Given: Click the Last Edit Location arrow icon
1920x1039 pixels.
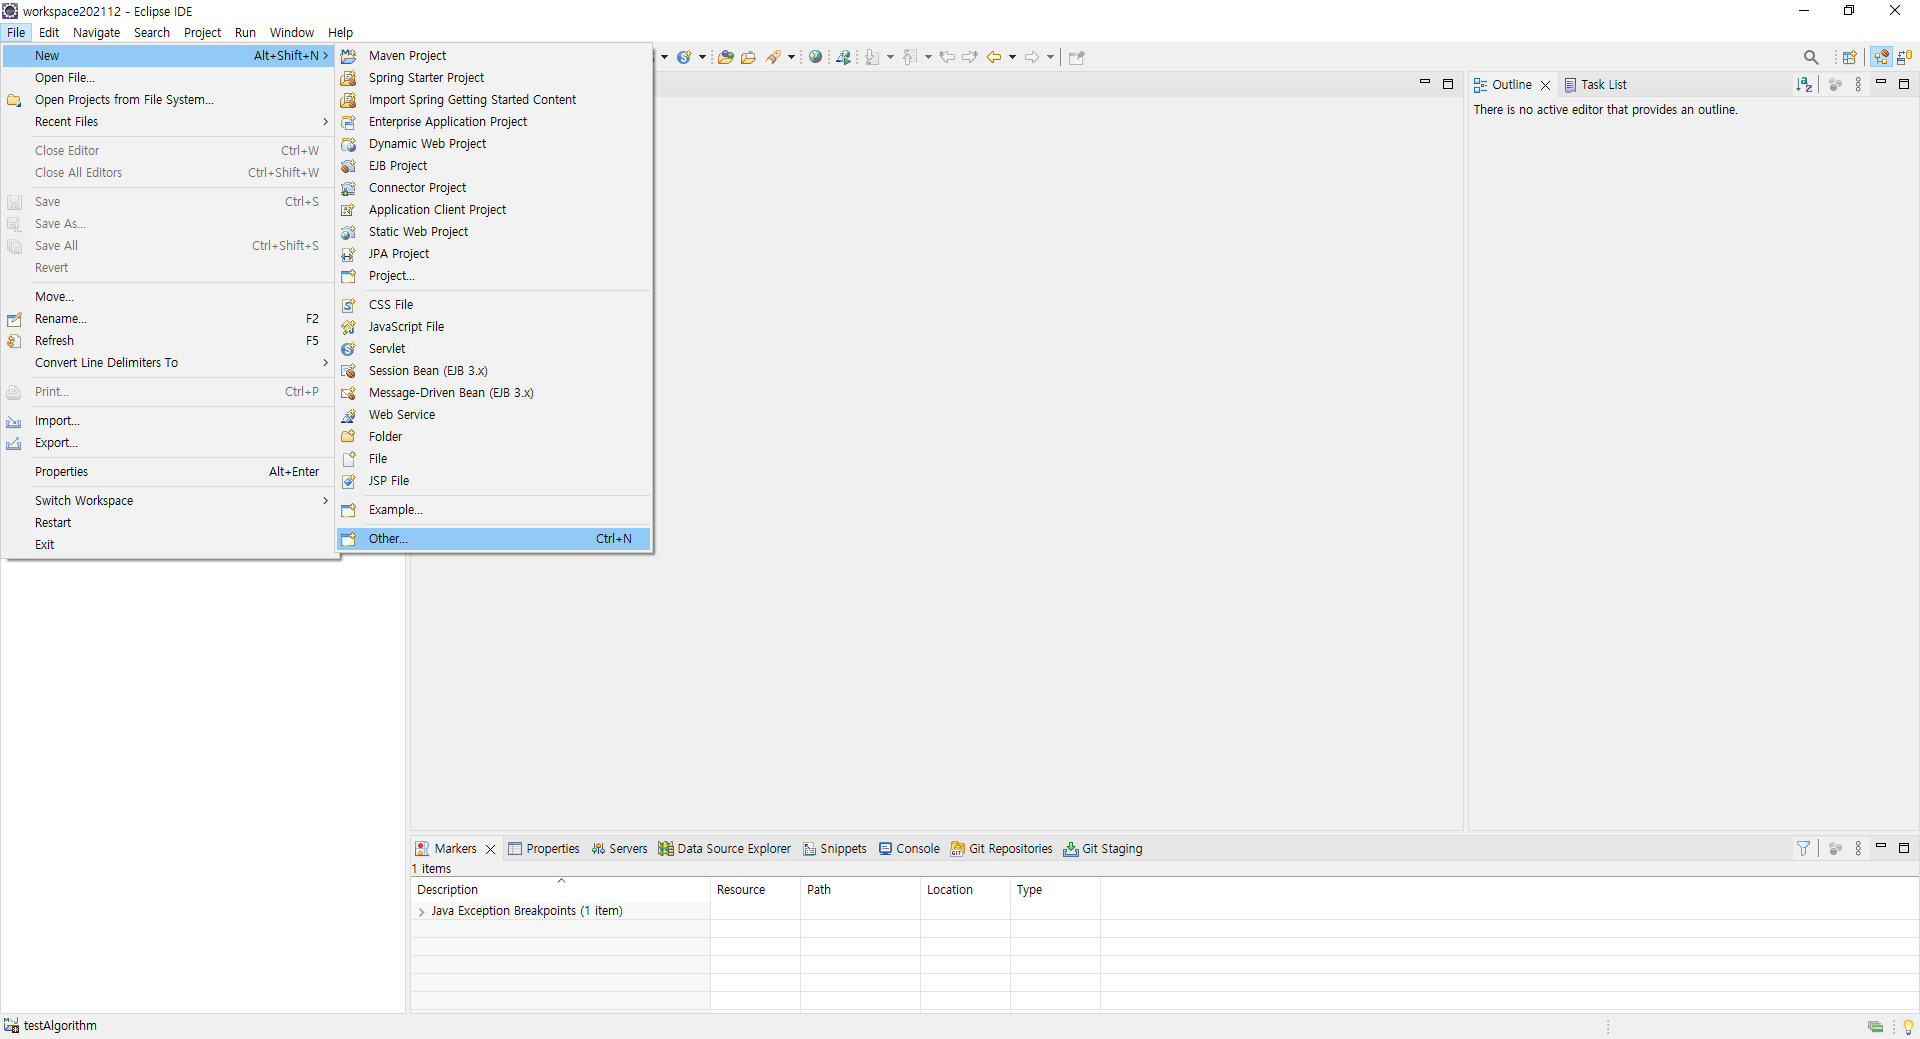Looking at the screenshot, I should tap(947, 57).
